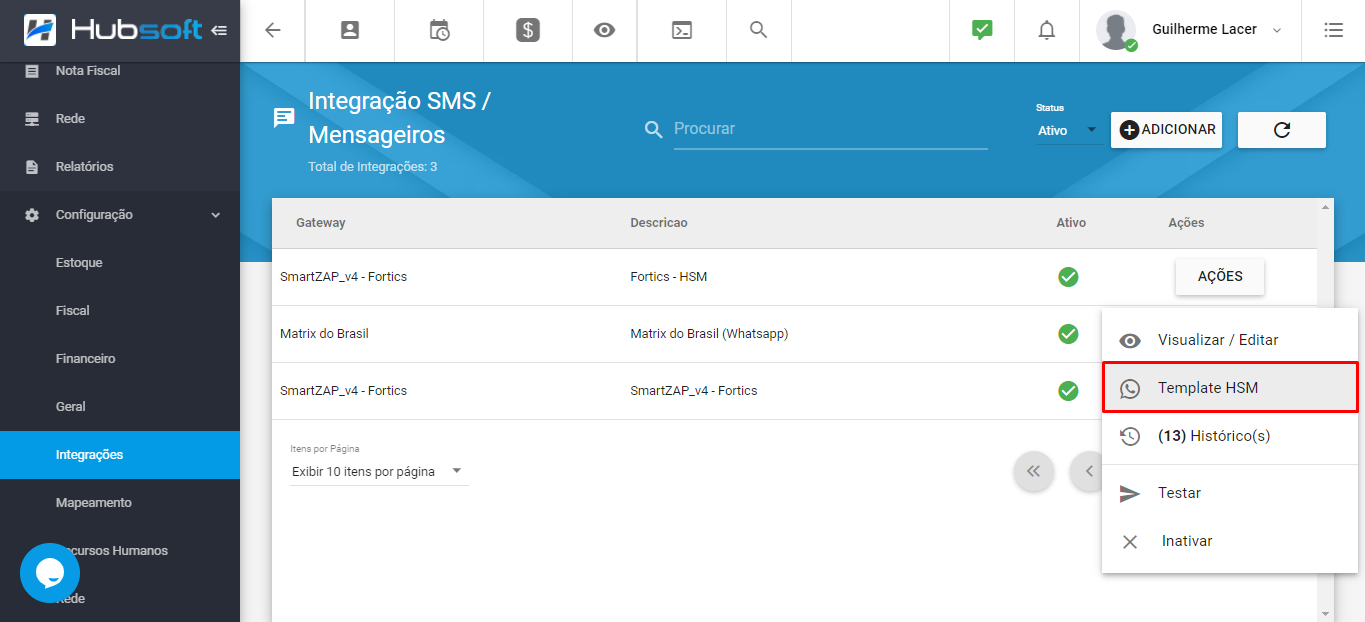The width and height of the screenshot is (1365, 622).
Task: Go to first page with double-arrow button
Action: click(1034, 471)
